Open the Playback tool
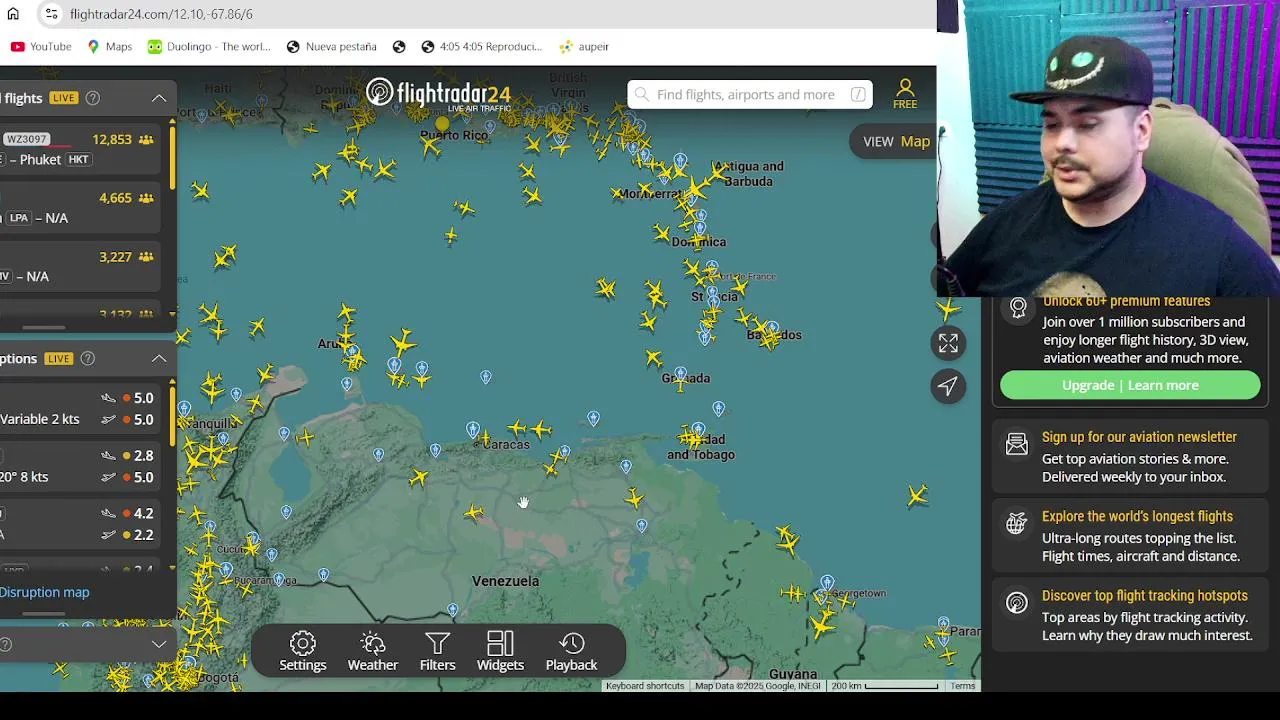Viewport: 1280px width, 720px height. click(x=571, y=652)
